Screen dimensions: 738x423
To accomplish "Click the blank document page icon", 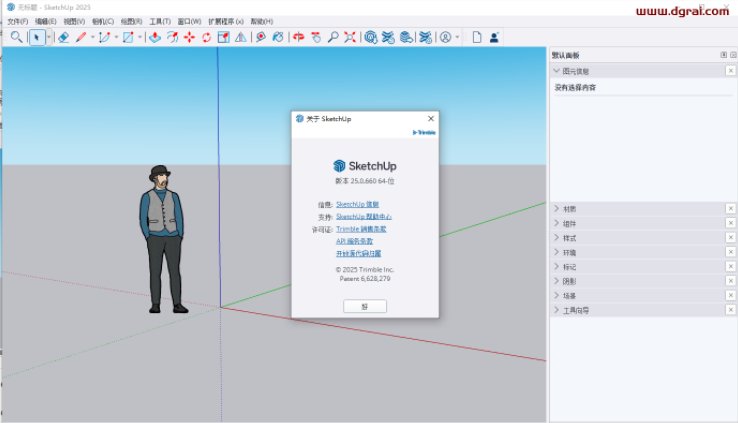I will (x=477, y=37).
